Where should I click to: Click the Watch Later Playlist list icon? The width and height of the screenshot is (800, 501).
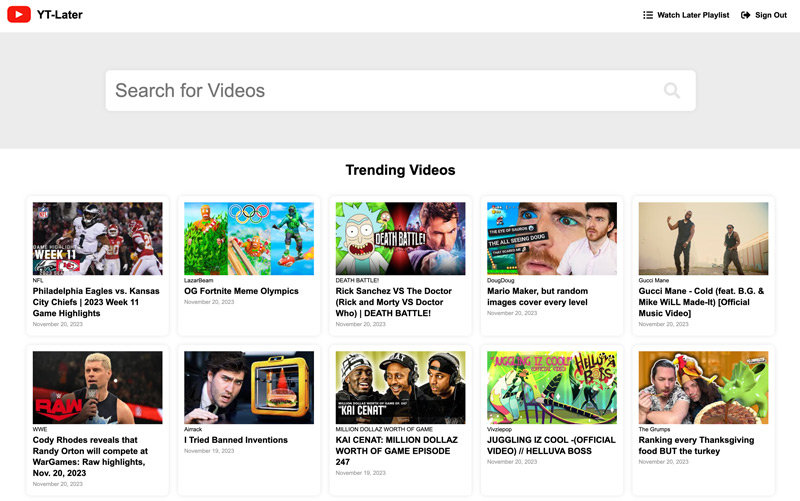coord(647,15)
